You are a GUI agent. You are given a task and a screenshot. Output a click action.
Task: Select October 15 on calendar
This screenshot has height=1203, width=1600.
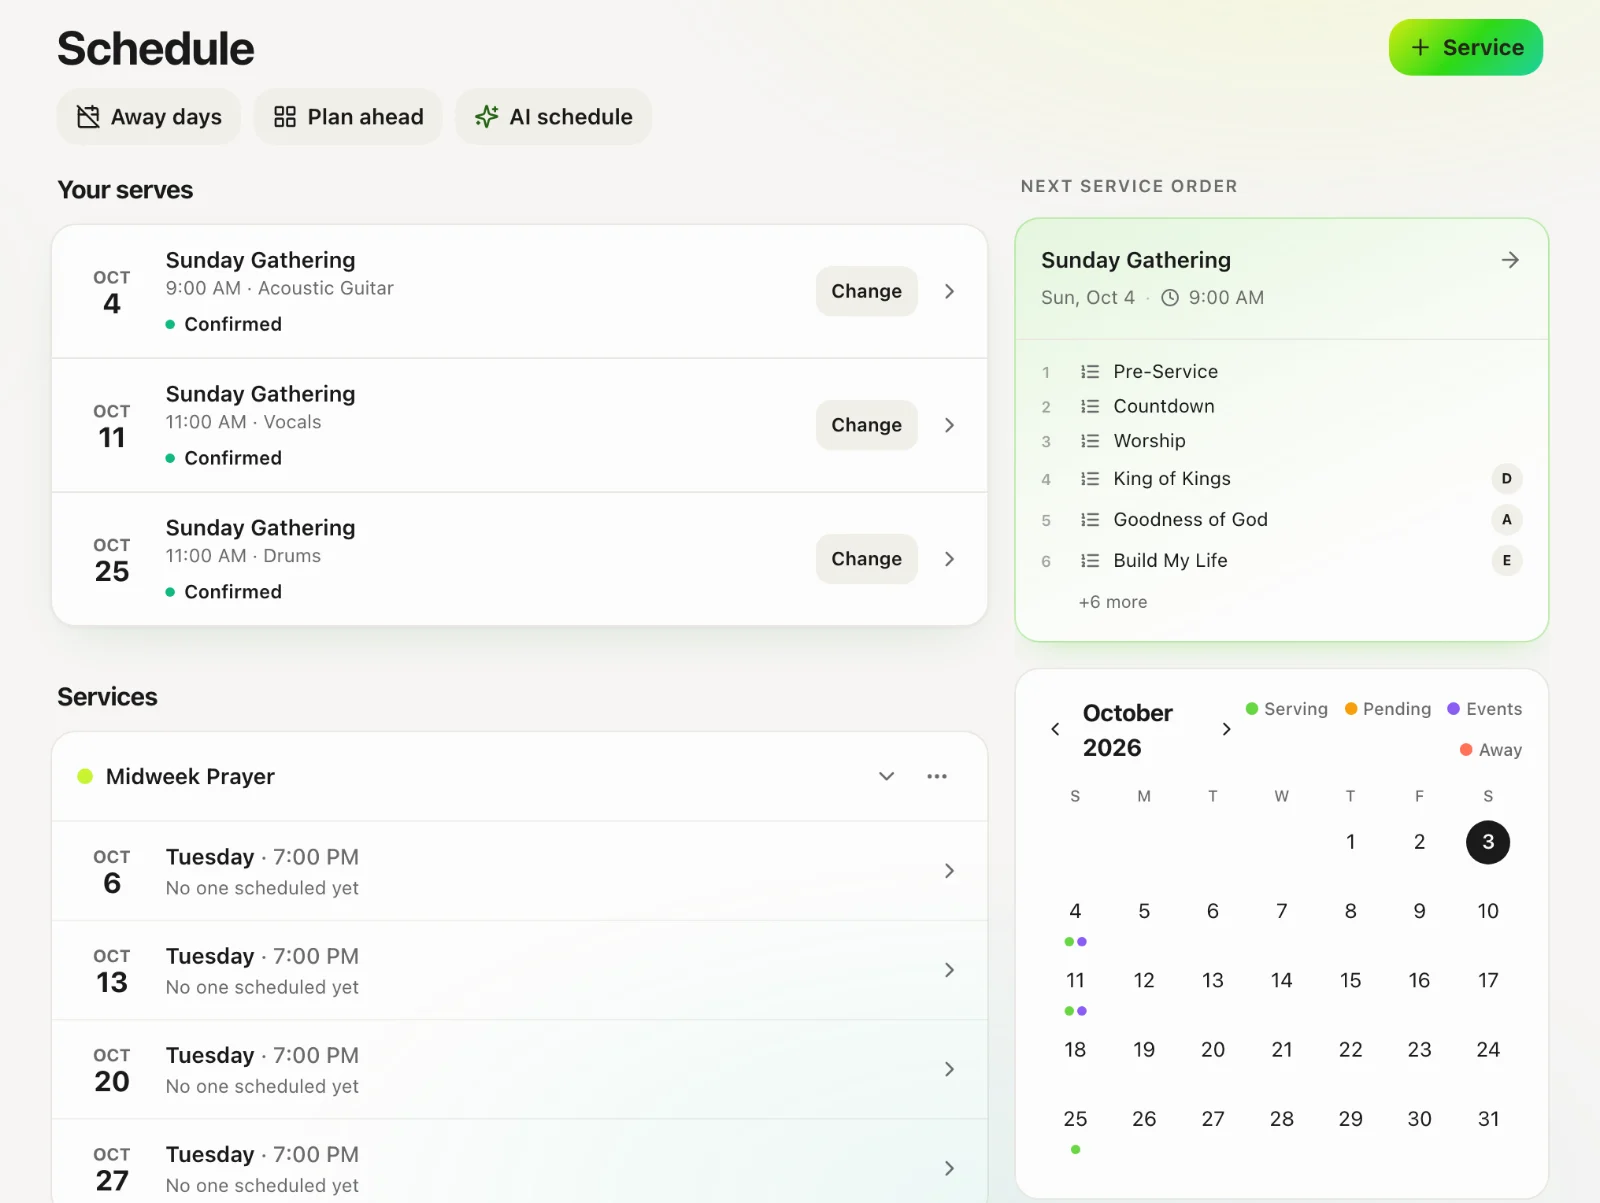[1350, 980]
